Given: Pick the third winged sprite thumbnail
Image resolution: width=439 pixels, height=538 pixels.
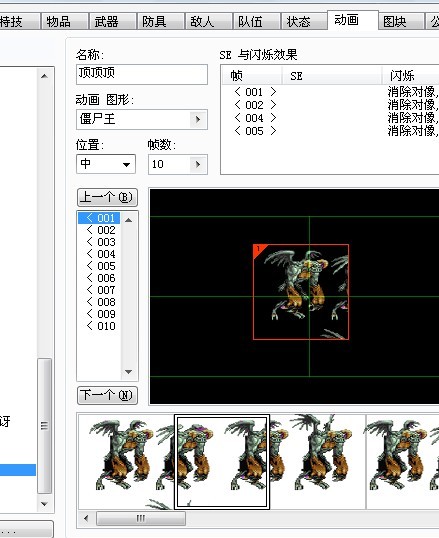Looking at the screenshot, I should point(318,462).
